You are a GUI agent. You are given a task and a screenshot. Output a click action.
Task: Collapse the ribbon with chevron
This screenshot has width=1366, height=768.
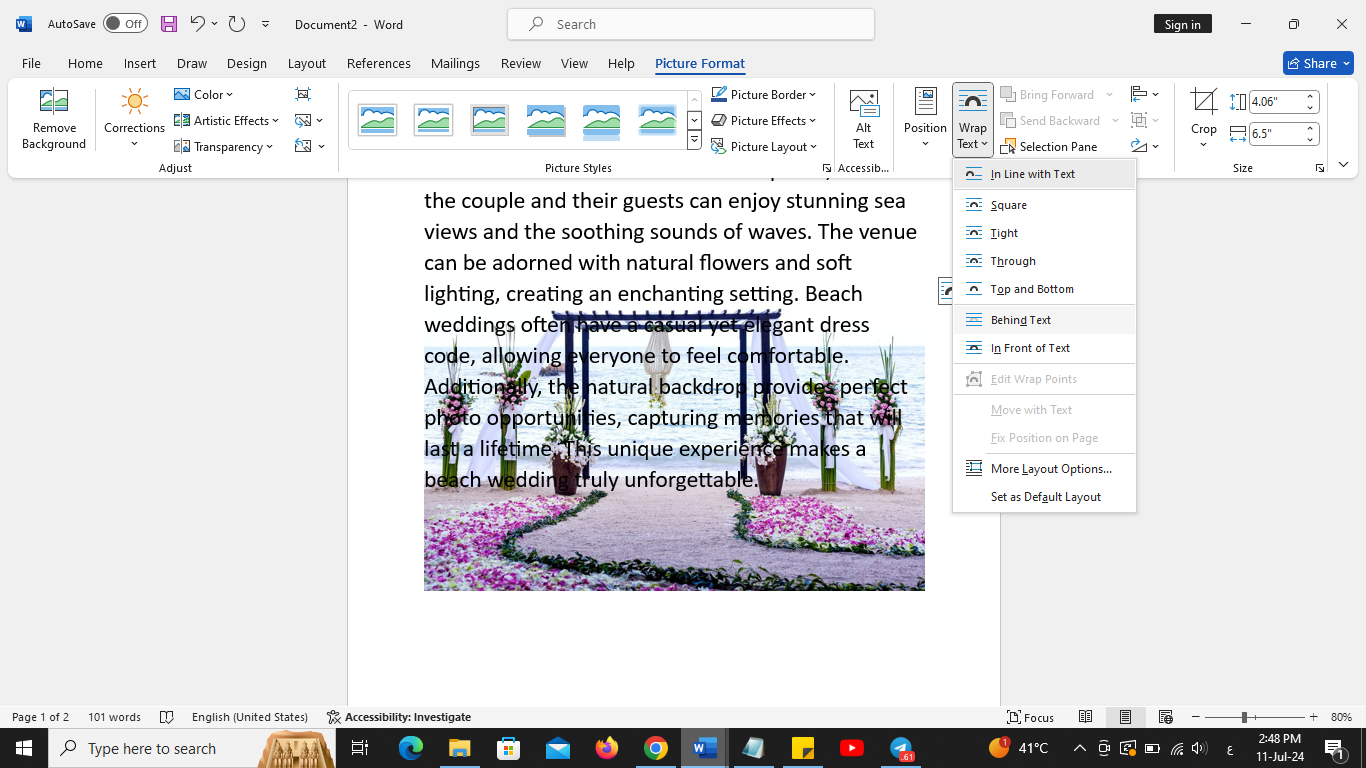[x=1343, y=165]
